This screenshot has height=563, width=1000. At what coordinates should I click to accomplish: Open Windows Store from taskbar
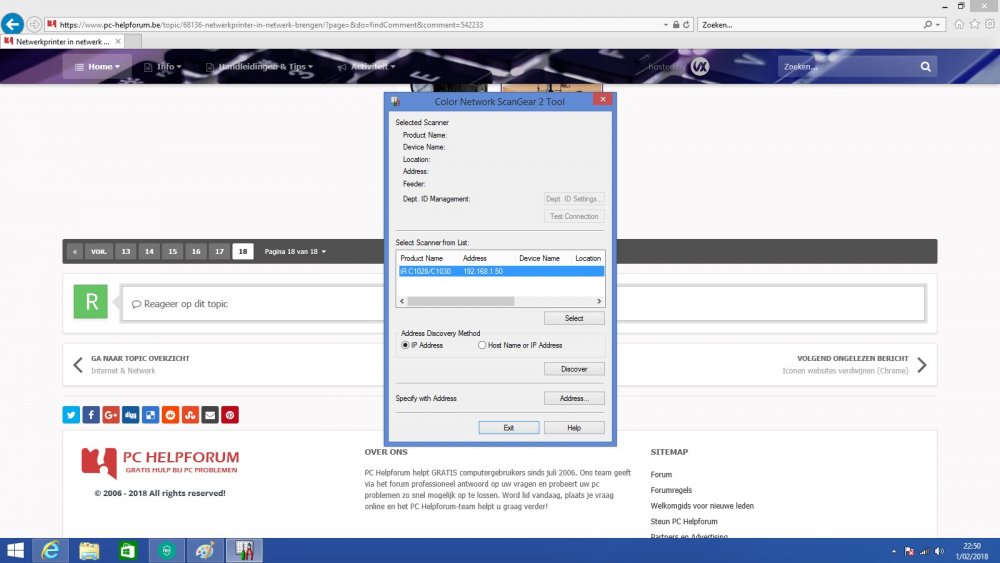[x=128, y=550]
